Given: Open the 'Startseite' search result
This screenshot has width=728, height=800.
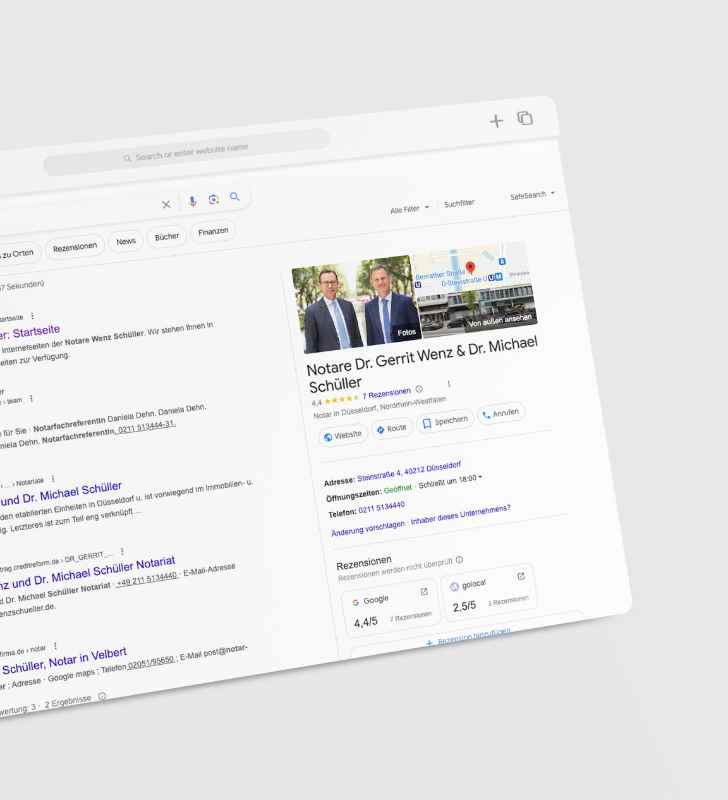Looking at the screenshot, I should 30,334.
